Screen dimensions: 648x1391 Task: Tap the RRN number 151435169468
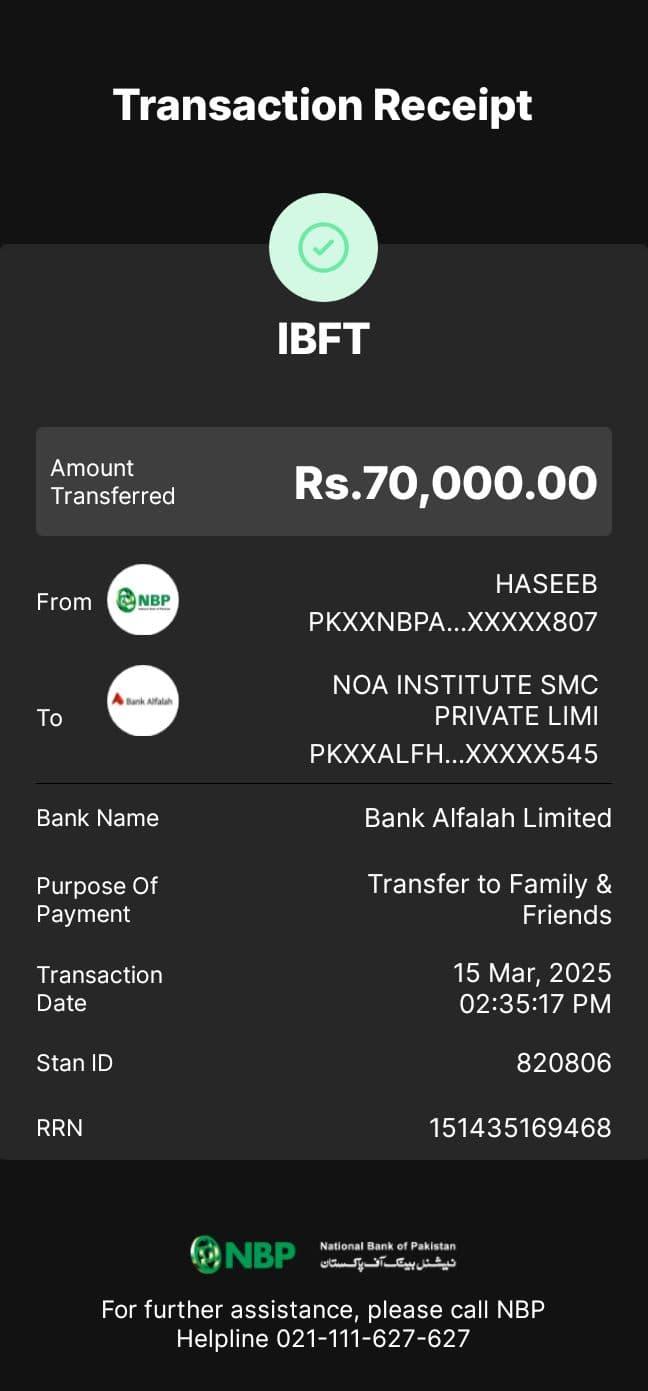coord(520,1128)
